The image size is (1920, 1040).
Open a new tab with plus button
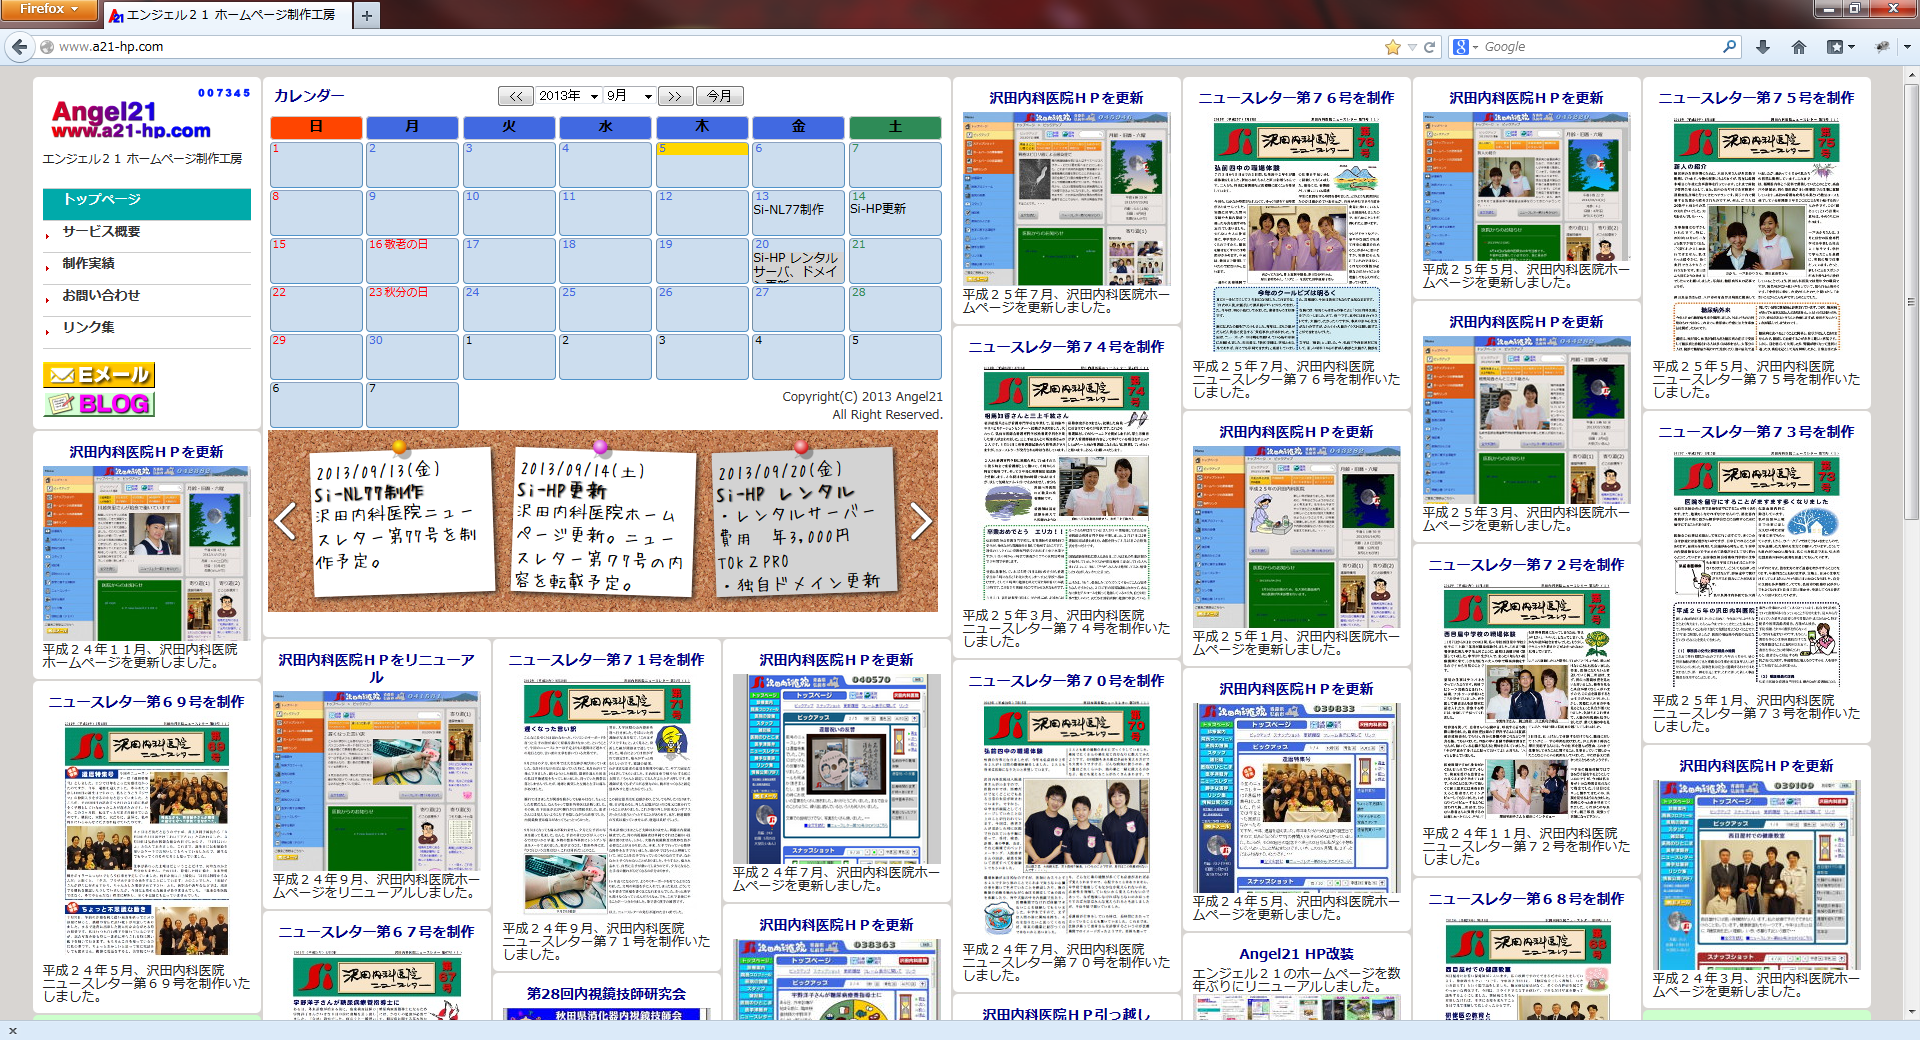coord(366,15)
